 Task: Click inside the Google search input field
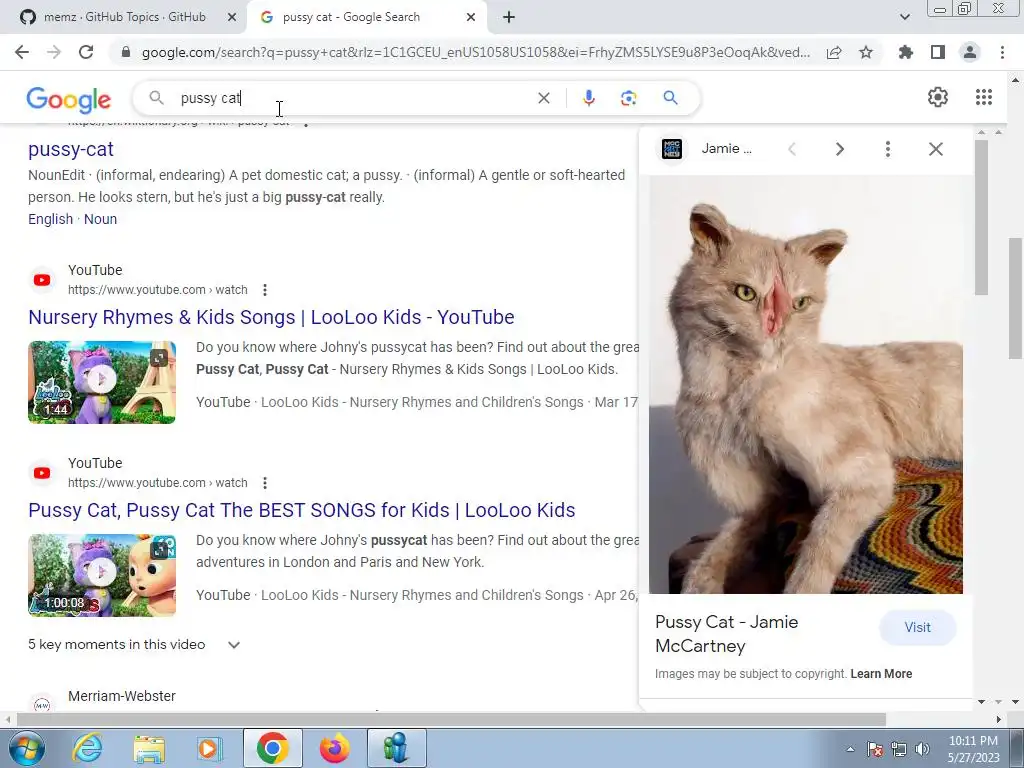coord(353,98)
